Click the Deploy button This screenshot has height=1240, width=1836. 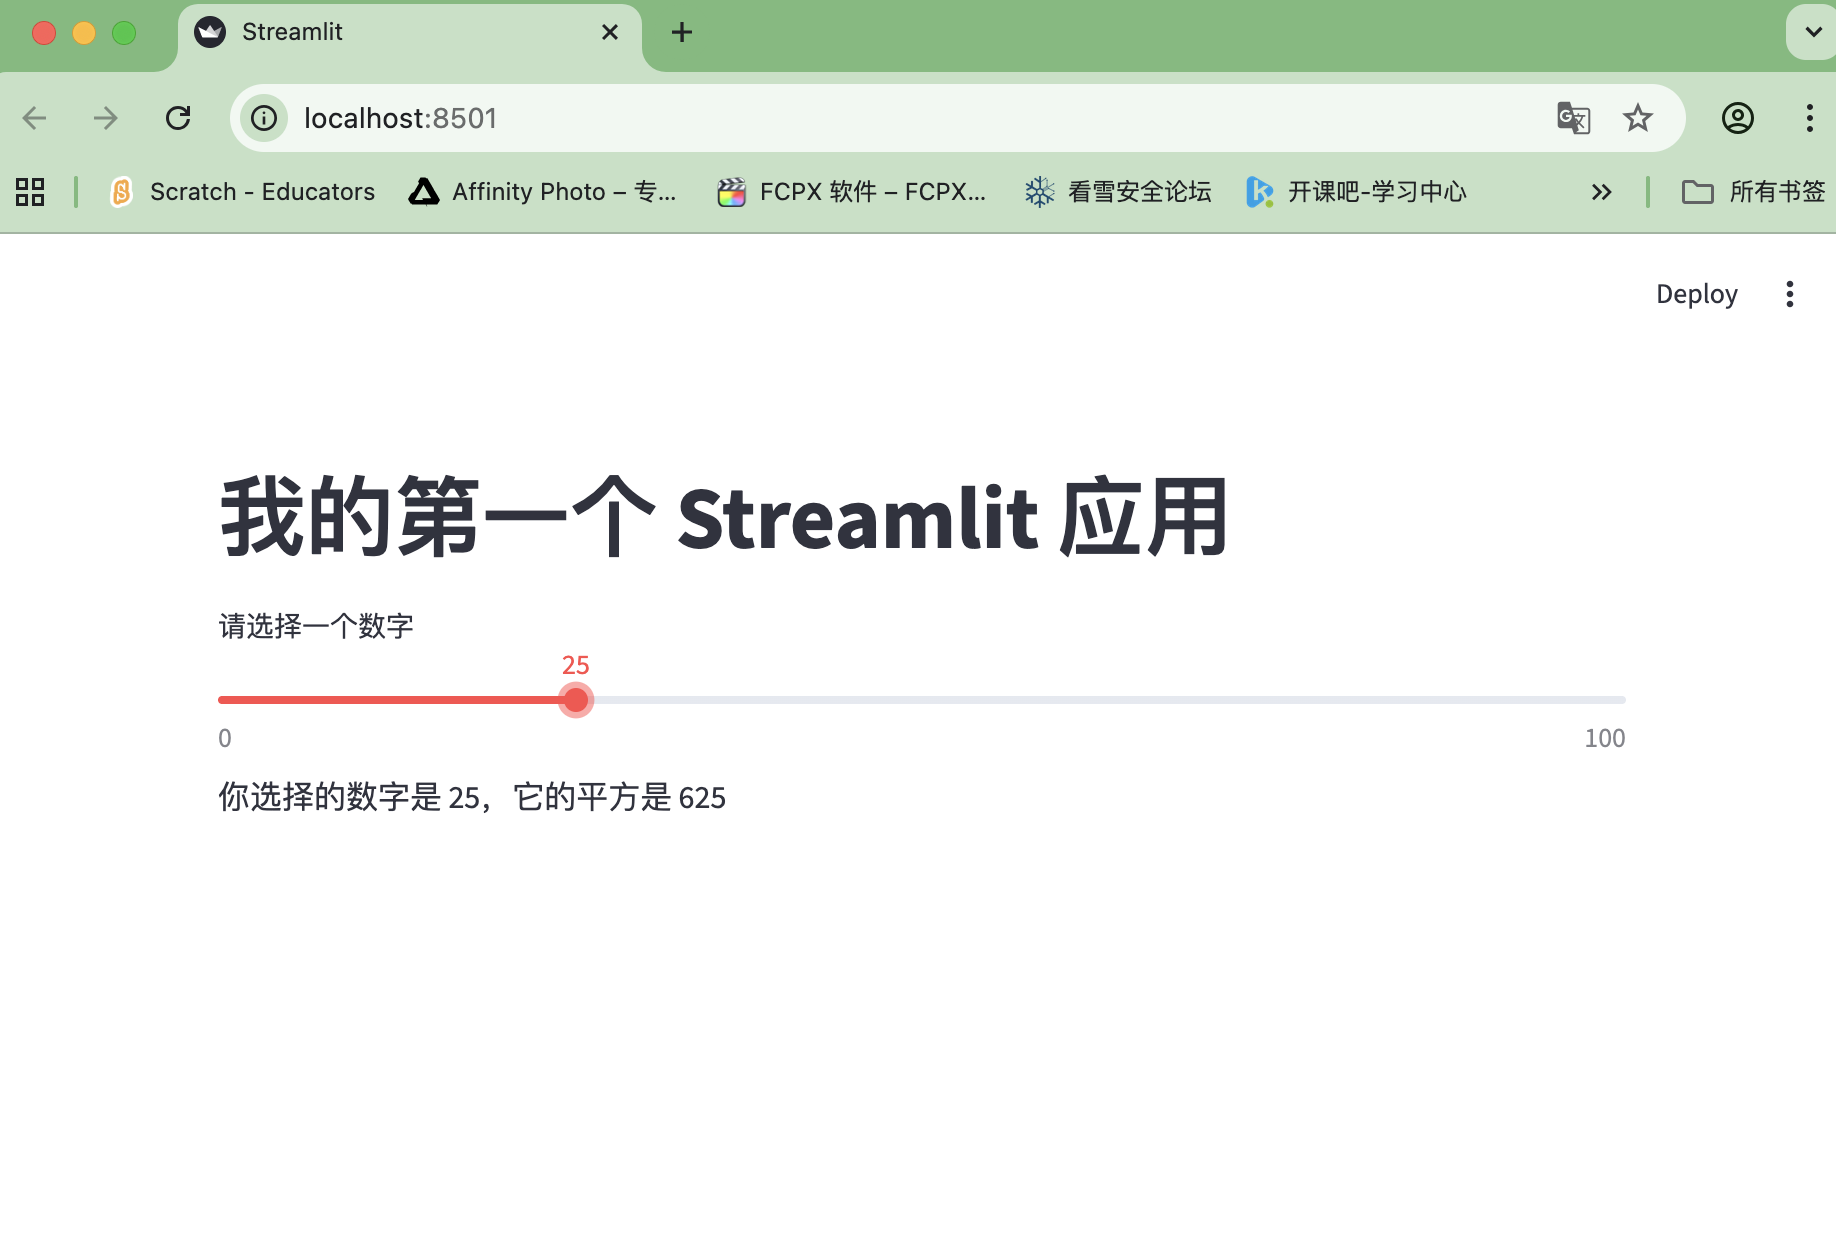[x=1696, y=294]
